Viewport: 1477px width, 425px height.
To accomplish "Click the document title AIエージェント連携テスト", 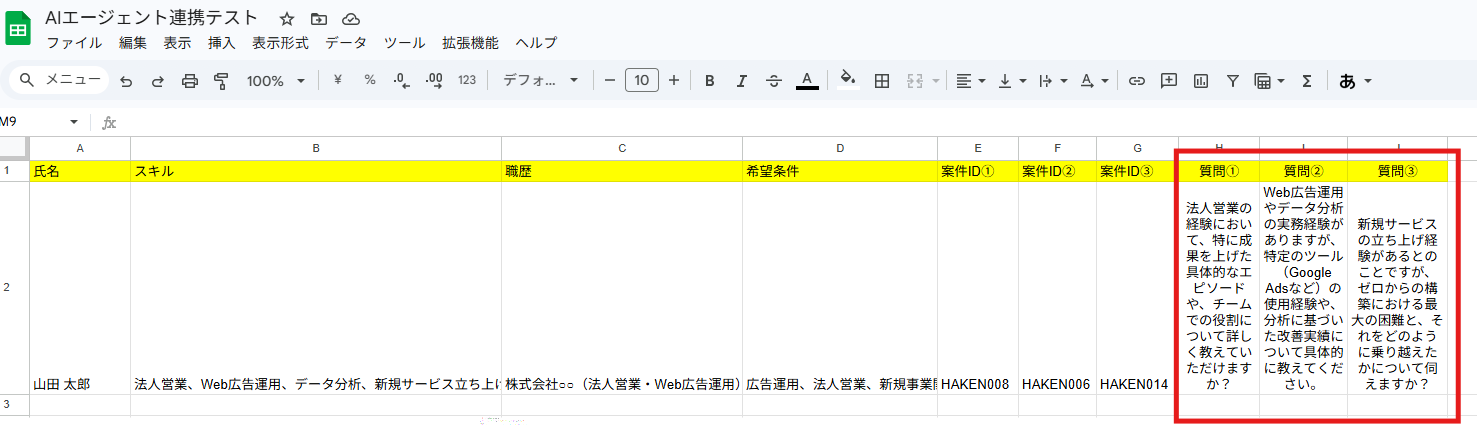I will pos(151,18).
